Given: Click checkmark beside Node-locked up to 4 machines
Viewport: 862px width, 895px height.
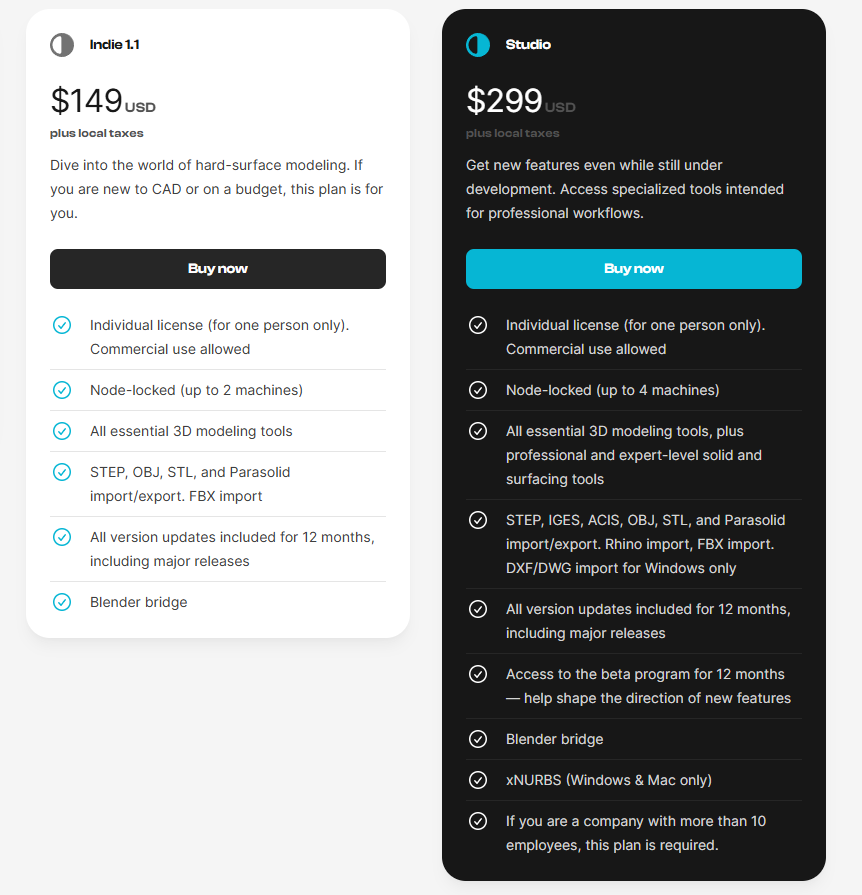Looking at the screenshot, I should pos(478,390).
